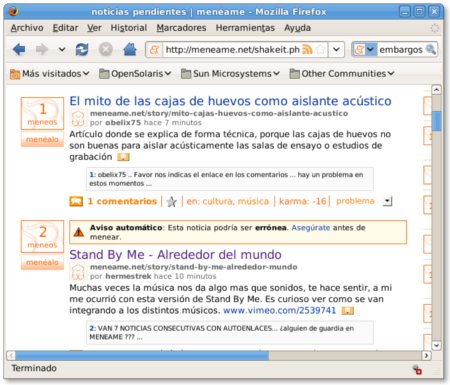This screenshot has height=385, width=450.
Task: Open the Ayuda menu
Action: 297,28
